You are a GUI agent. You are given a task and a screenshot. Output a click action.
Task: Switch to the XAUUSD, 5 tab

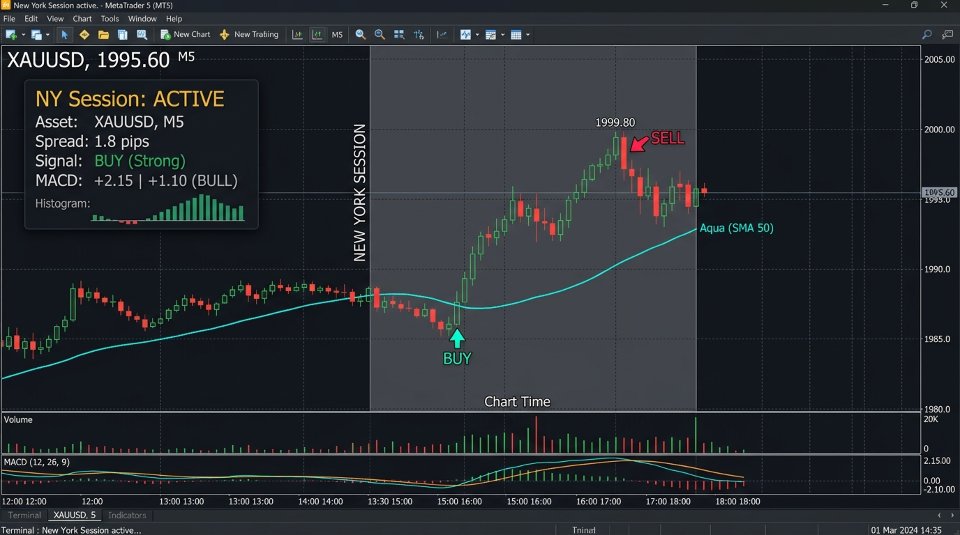click(x=75, y=515)
